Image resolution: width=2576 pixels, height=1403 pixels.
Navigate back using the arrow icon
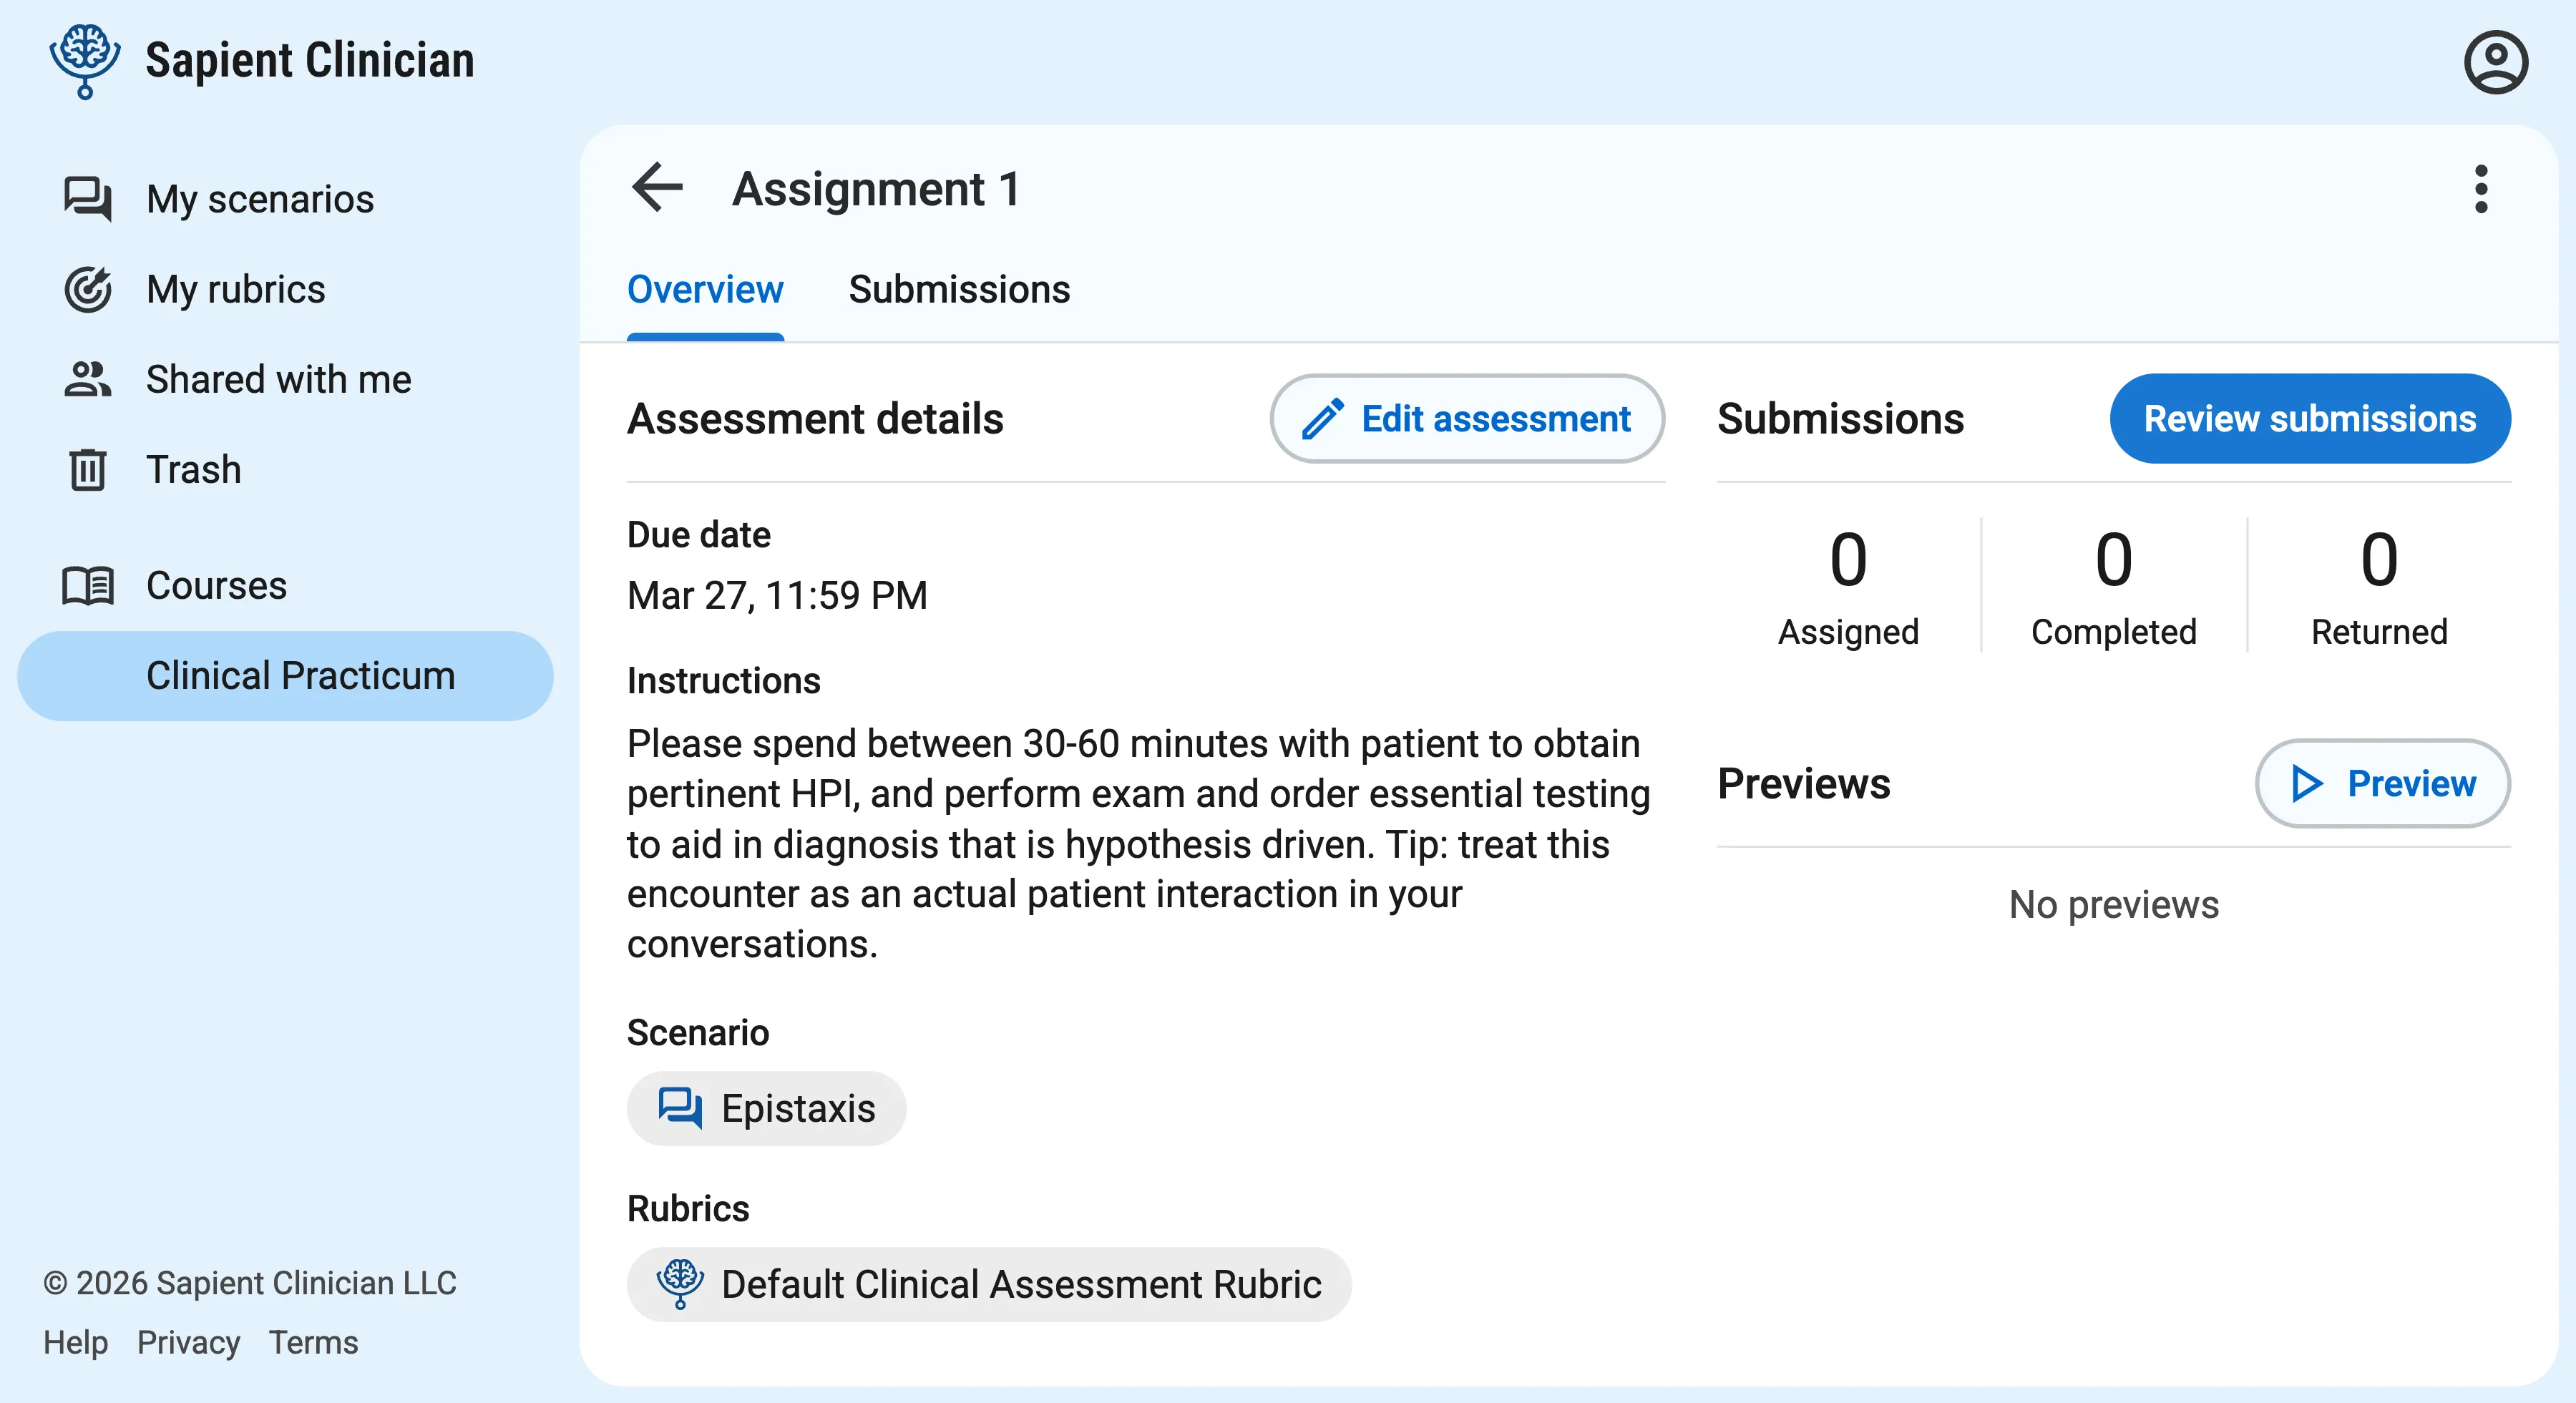click(655, 187)
